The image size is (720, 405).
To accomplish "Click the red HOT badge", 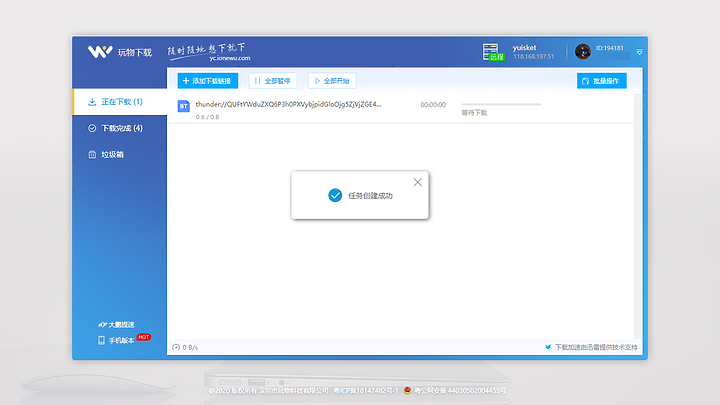I will coord(144,337).
